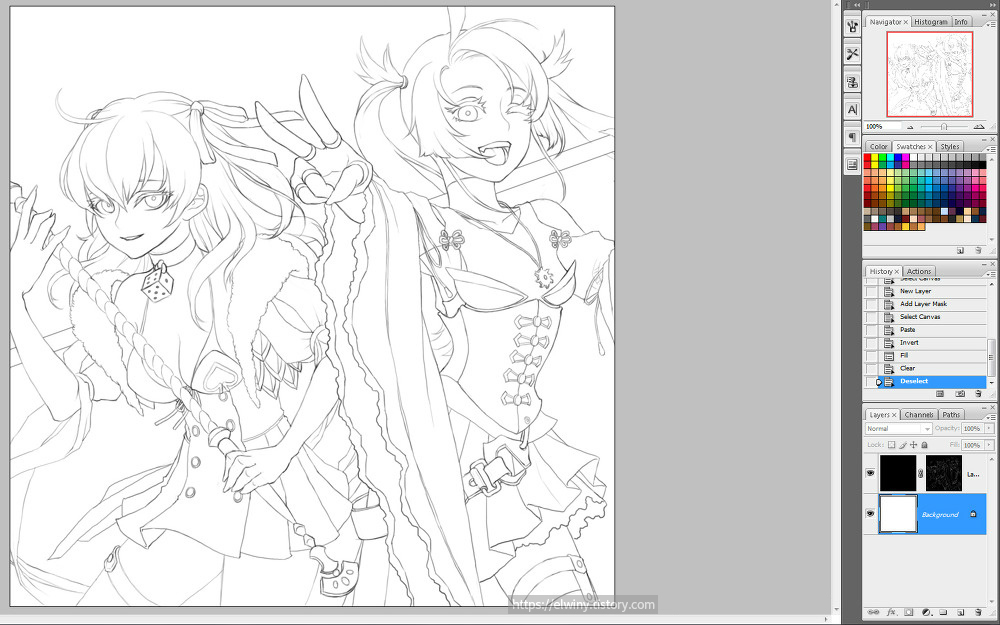Open the Layer Comps panel icon

point(852,165)
